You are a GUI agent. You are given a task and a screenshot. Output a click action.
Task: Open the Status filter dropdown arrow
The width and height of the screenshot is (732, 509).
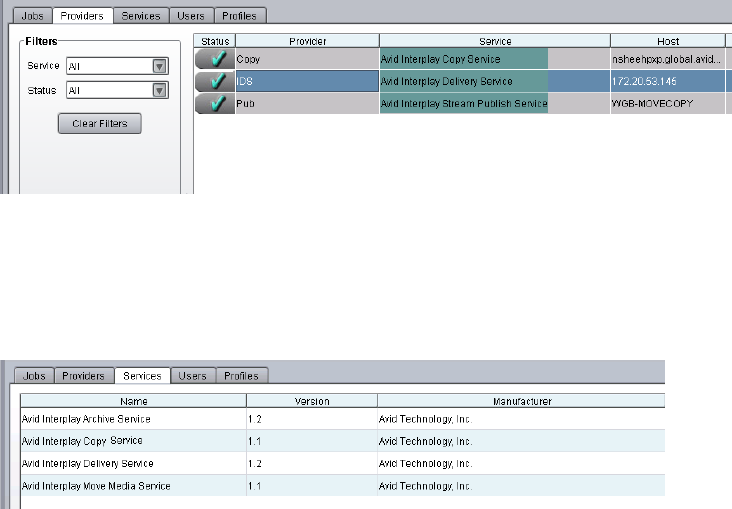pyautogui.click(x=160, y=90)
